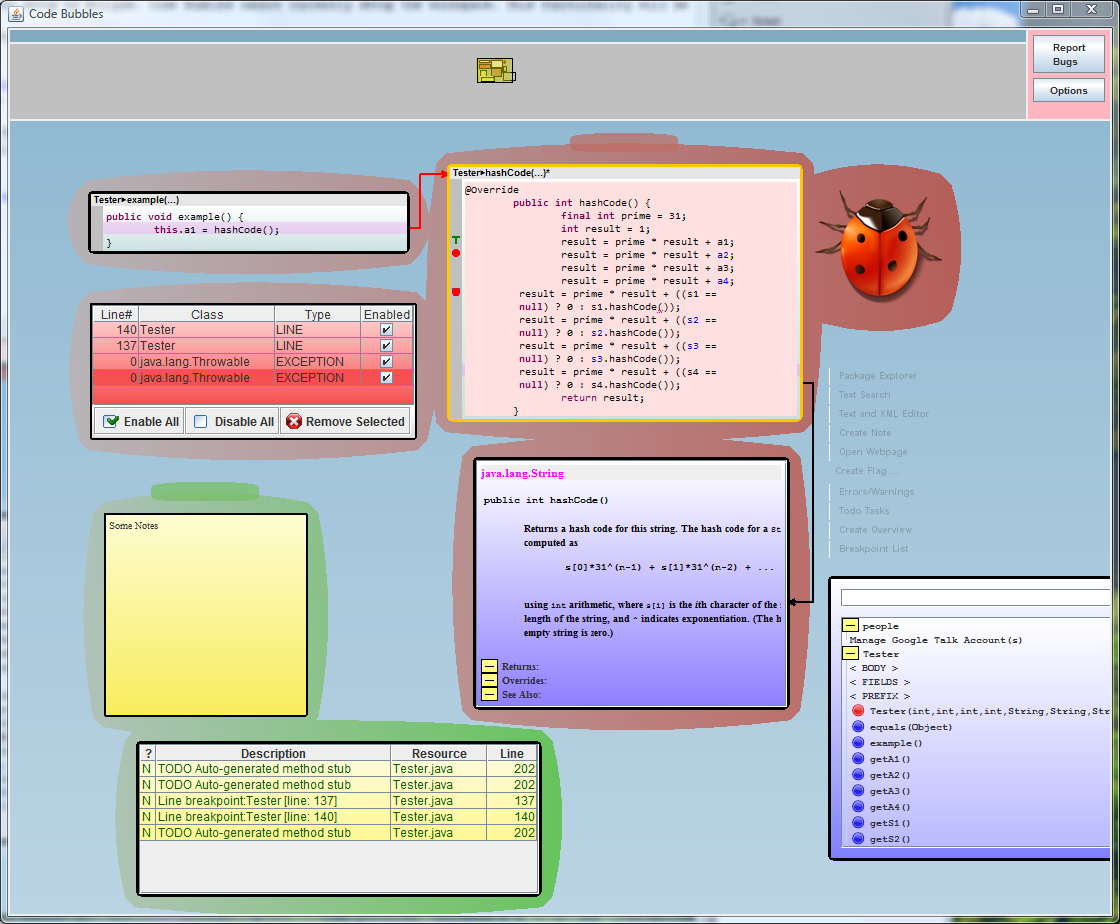Click the green T marker in hashCode gutter
1120x924 pixels.
pos(456,240)
